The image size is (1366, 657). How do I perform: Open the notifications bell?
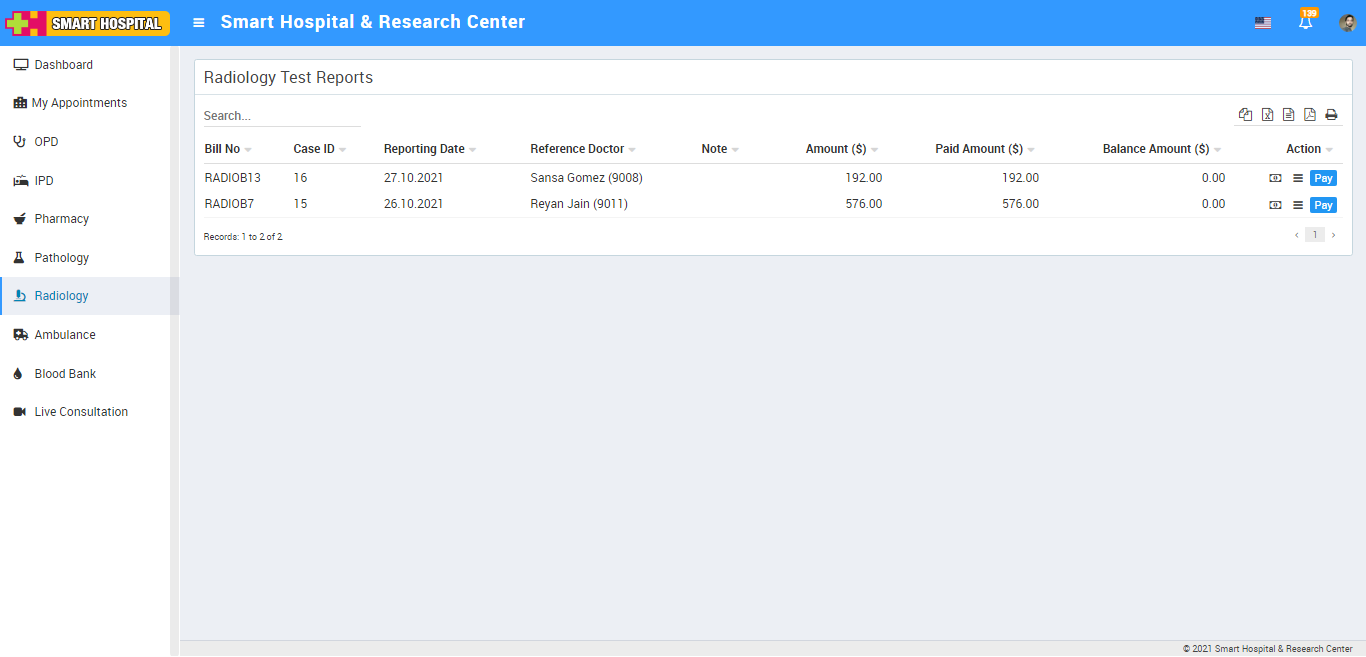(1305, 22)
